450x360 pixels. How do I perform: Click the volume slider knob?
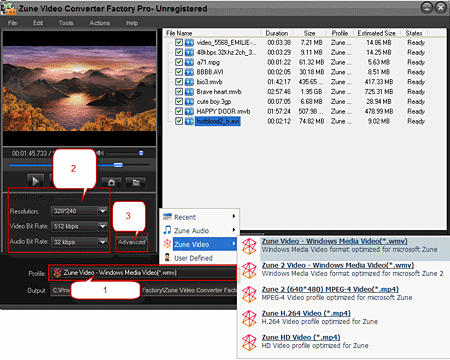(x=141, y=153)
